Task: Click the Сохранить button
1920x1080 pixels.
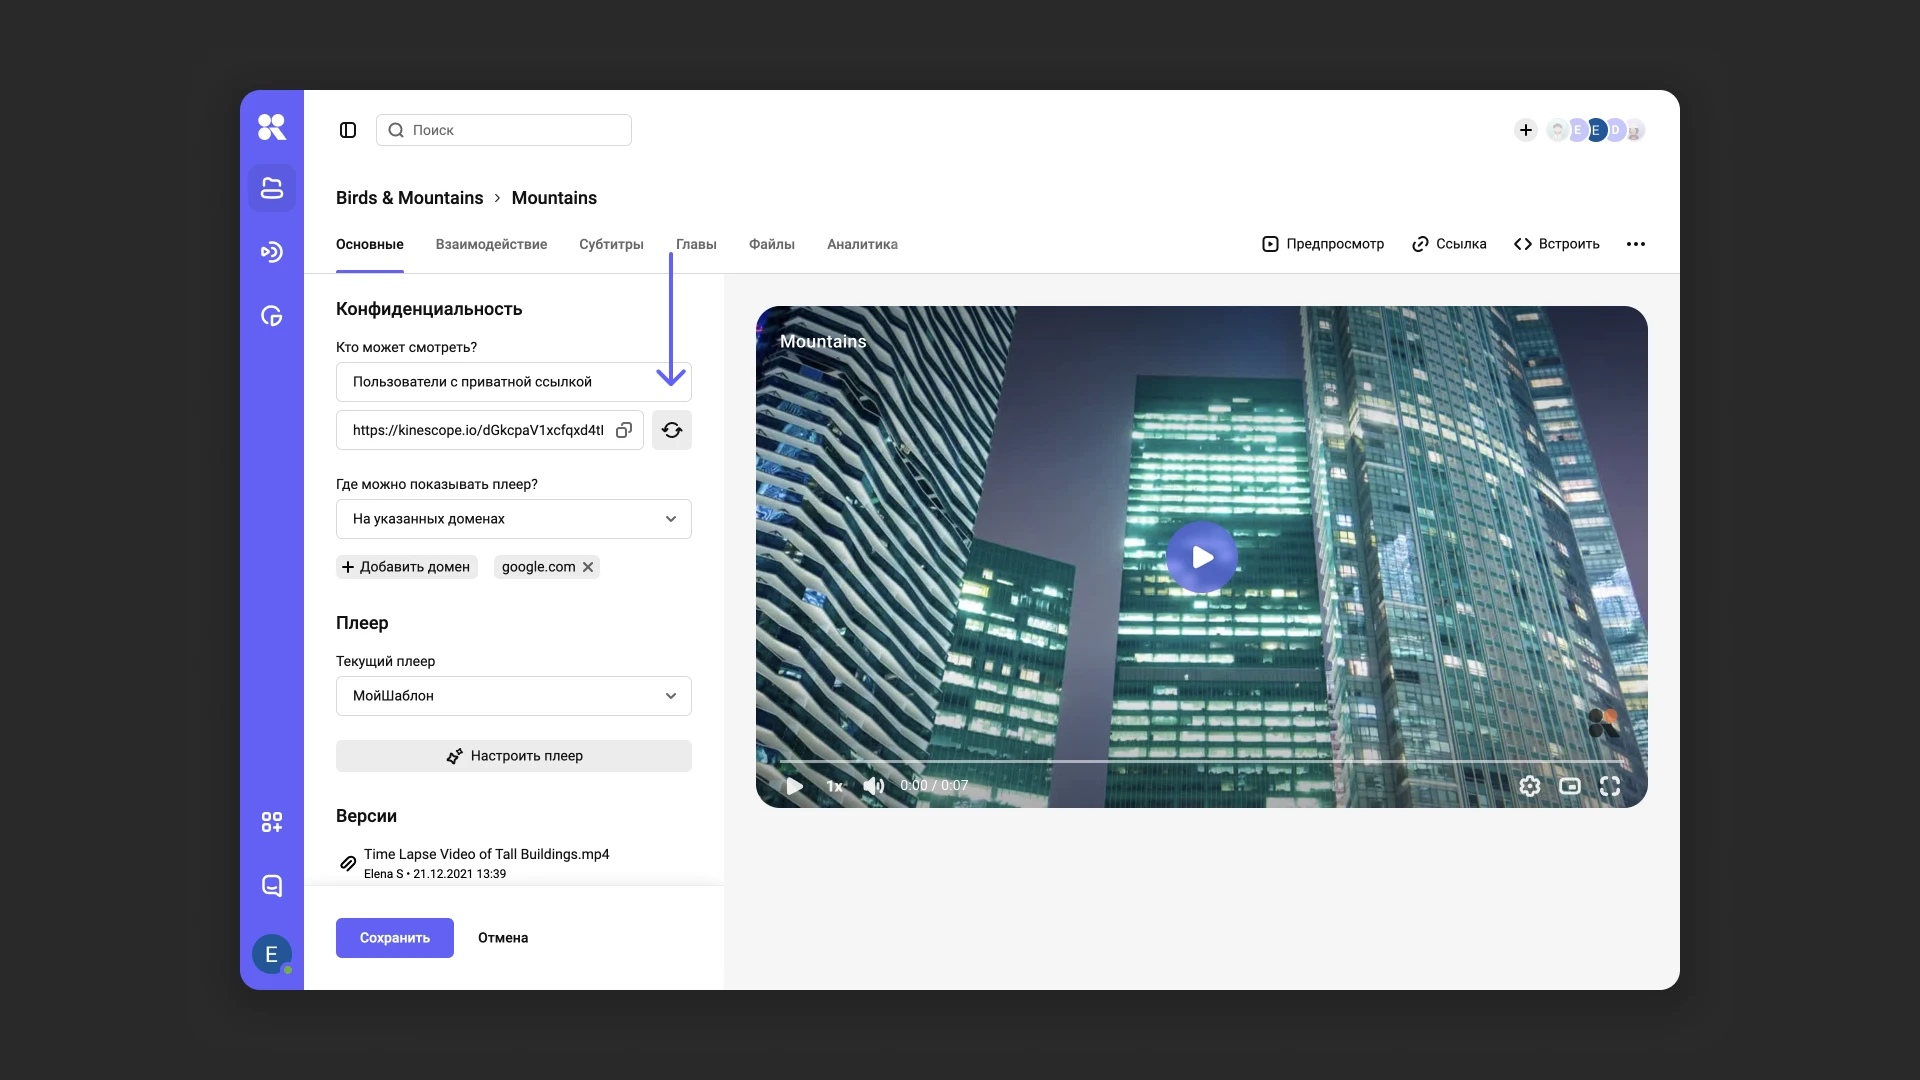Action: click(x=395, y=938)
